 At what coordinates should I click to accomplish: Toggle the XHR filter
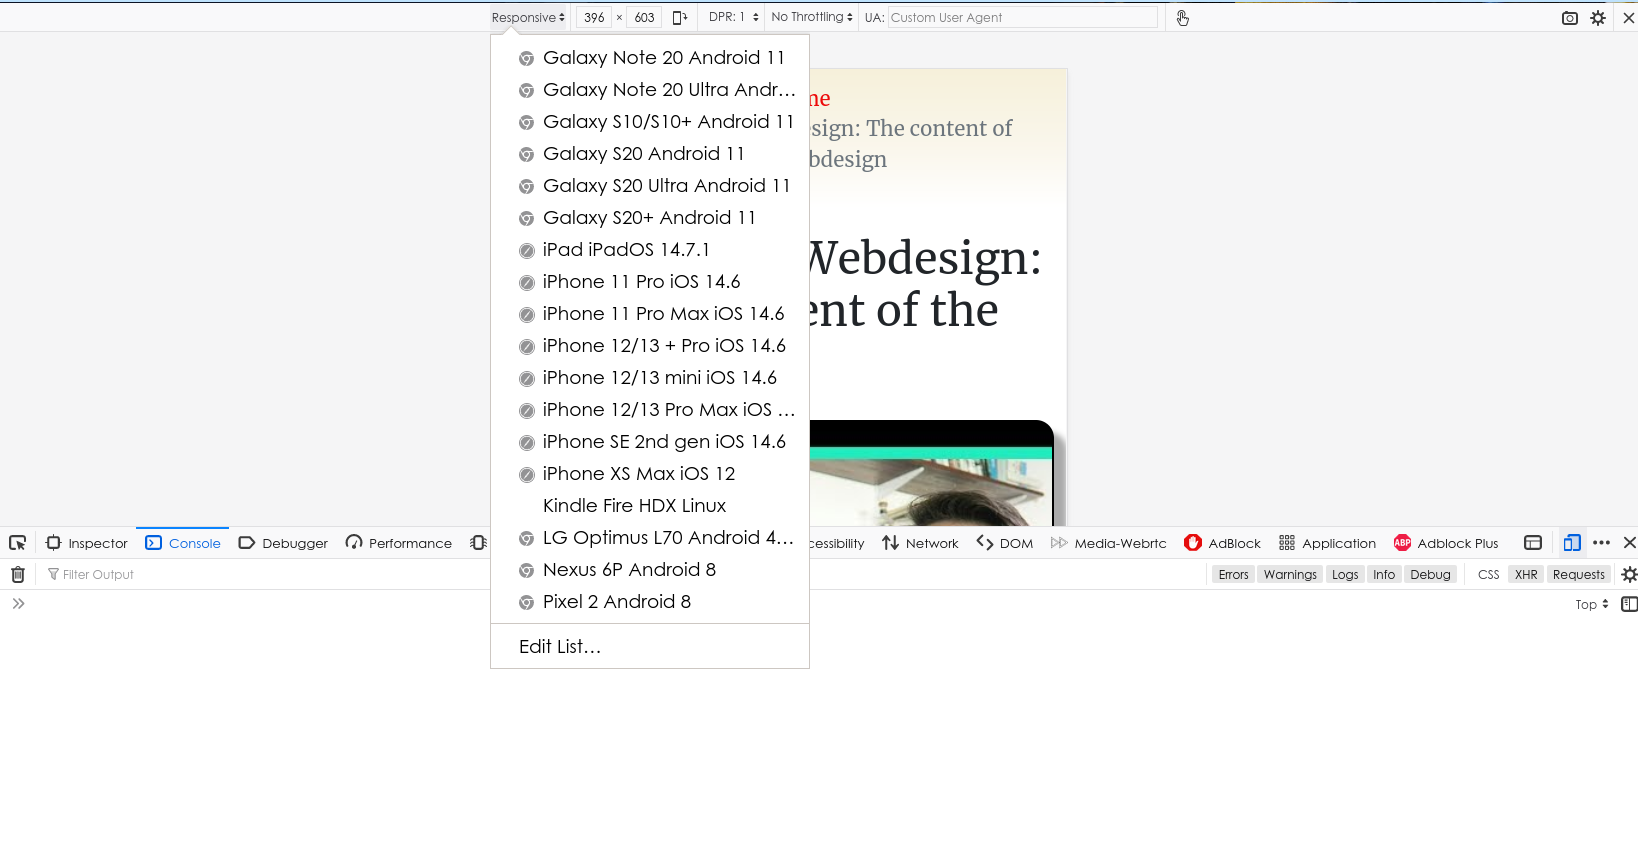pos(1526,574)
